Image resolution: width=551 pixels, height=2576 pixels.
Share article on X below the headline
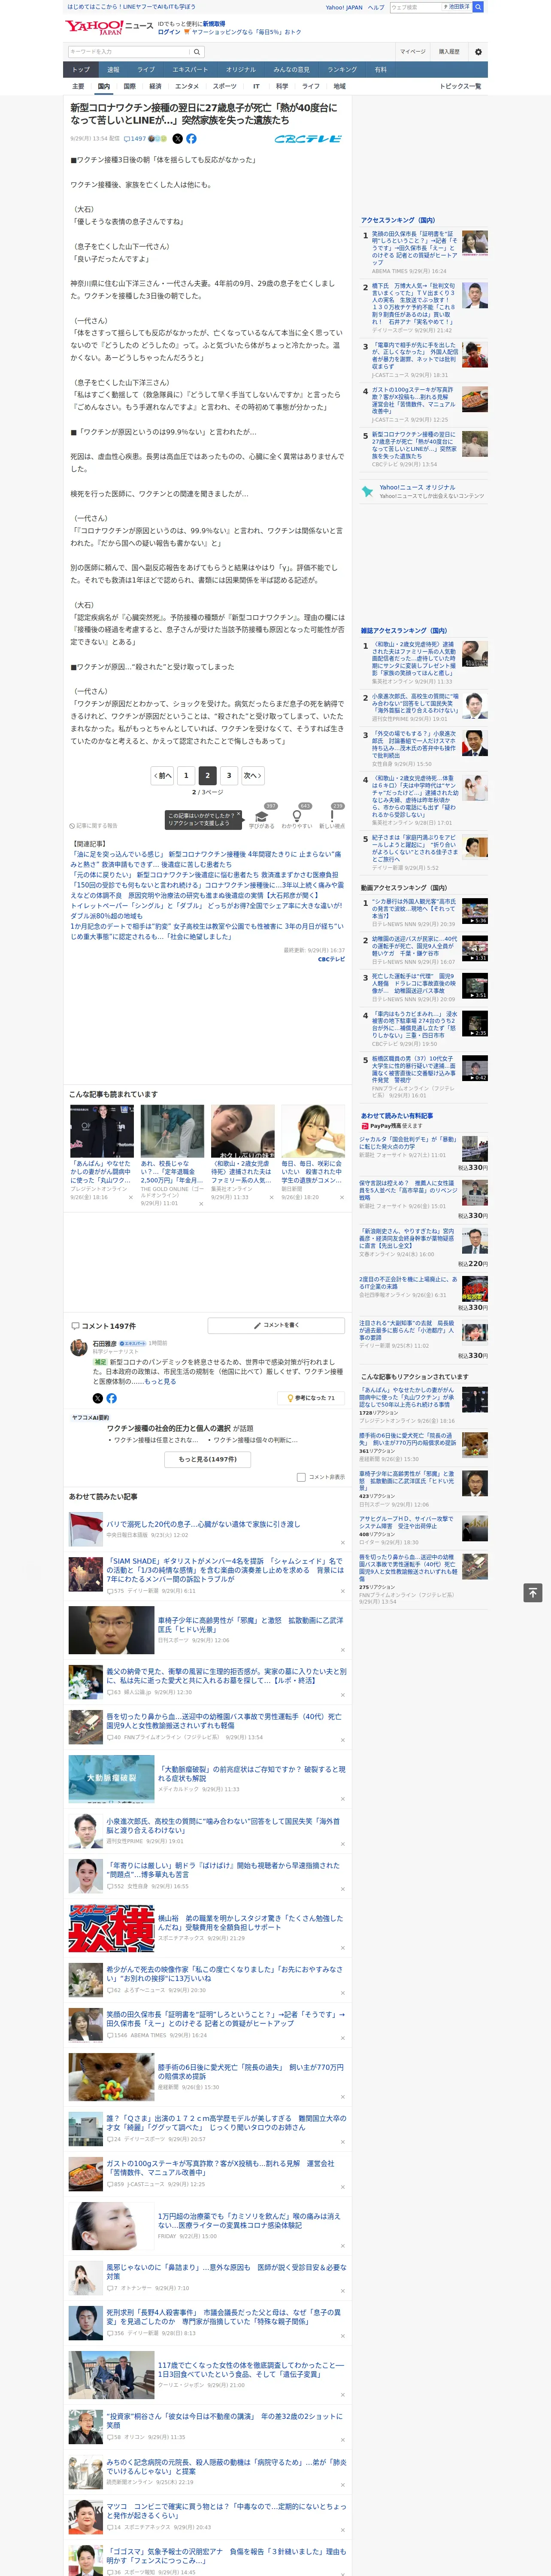178,139
